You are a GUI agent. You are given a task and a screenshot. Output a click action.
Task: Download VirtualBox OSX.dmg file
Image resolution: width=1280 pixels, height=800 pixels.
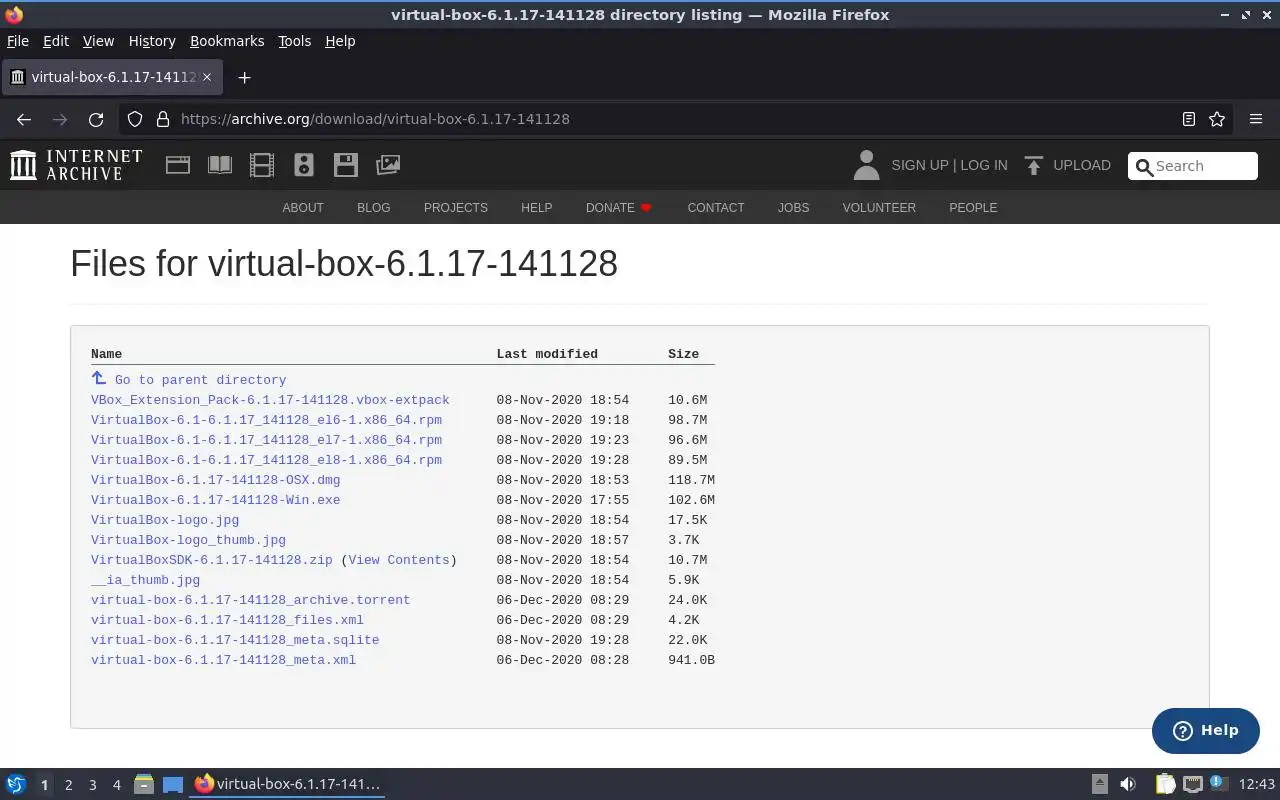pos(215,480)
